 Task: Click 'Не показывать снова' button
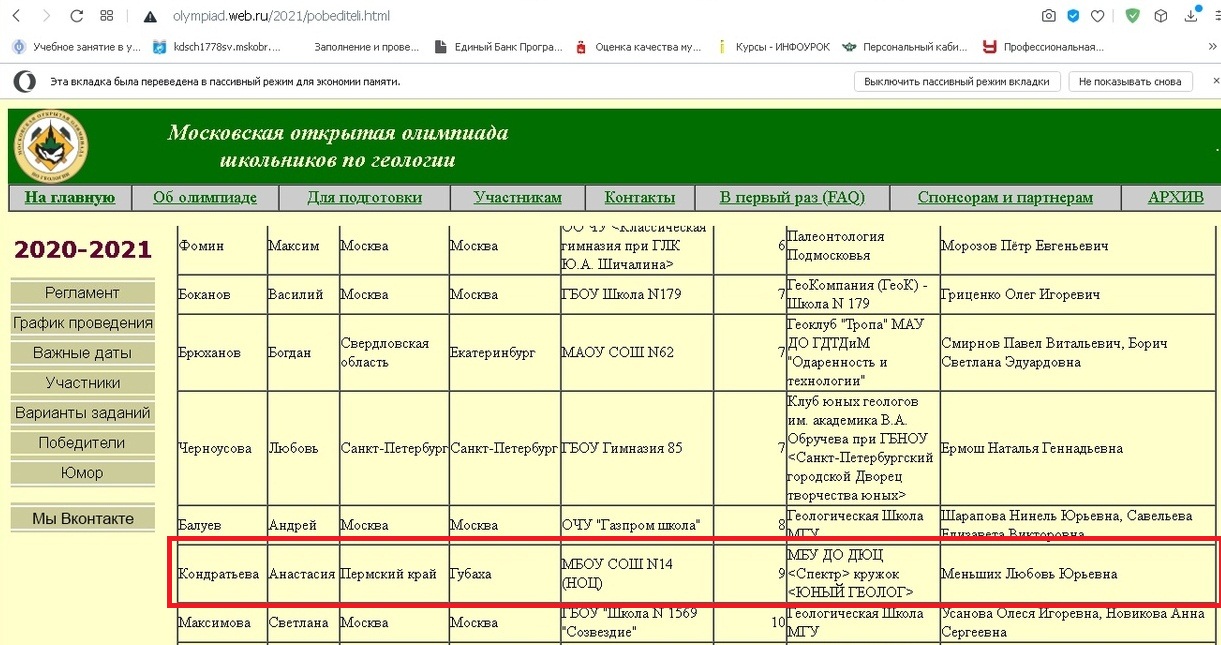[1130, 82]
